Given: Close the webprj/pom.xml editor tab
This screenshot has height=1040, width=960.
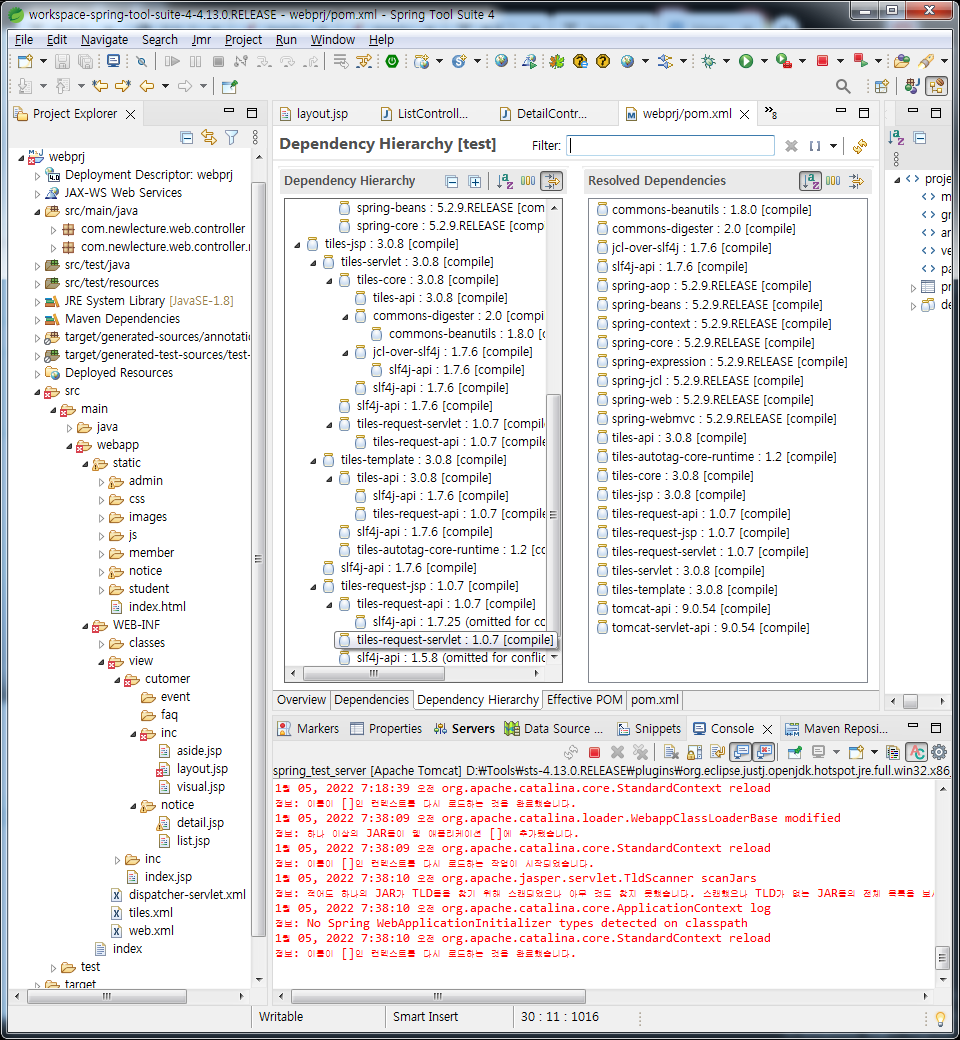Looking at the screenshot, I should tap(744, 115).
